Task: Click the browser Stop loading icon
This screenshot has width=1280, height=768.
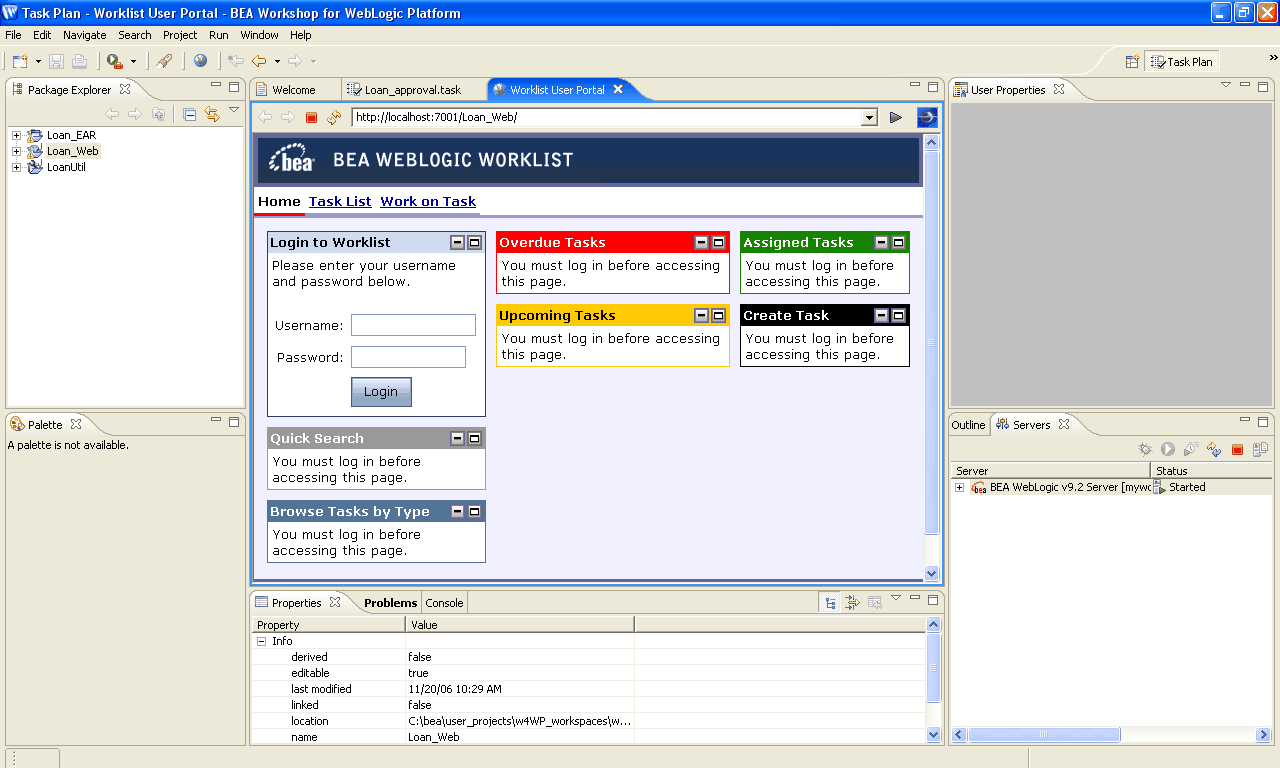Action: click(311, 118)
